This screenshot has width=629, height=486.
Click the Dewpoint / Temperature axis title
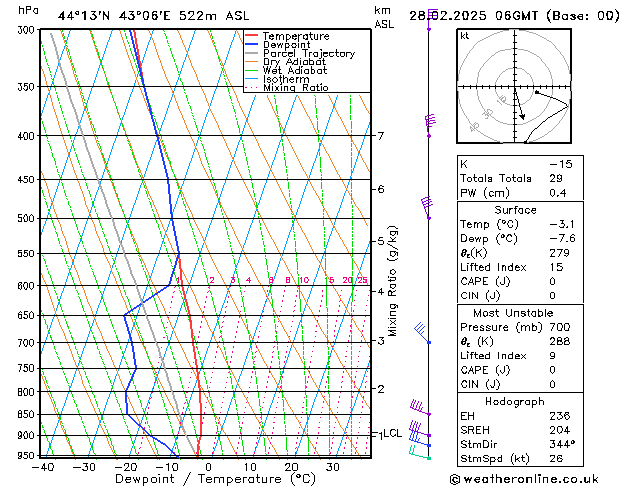coord(215,479)
